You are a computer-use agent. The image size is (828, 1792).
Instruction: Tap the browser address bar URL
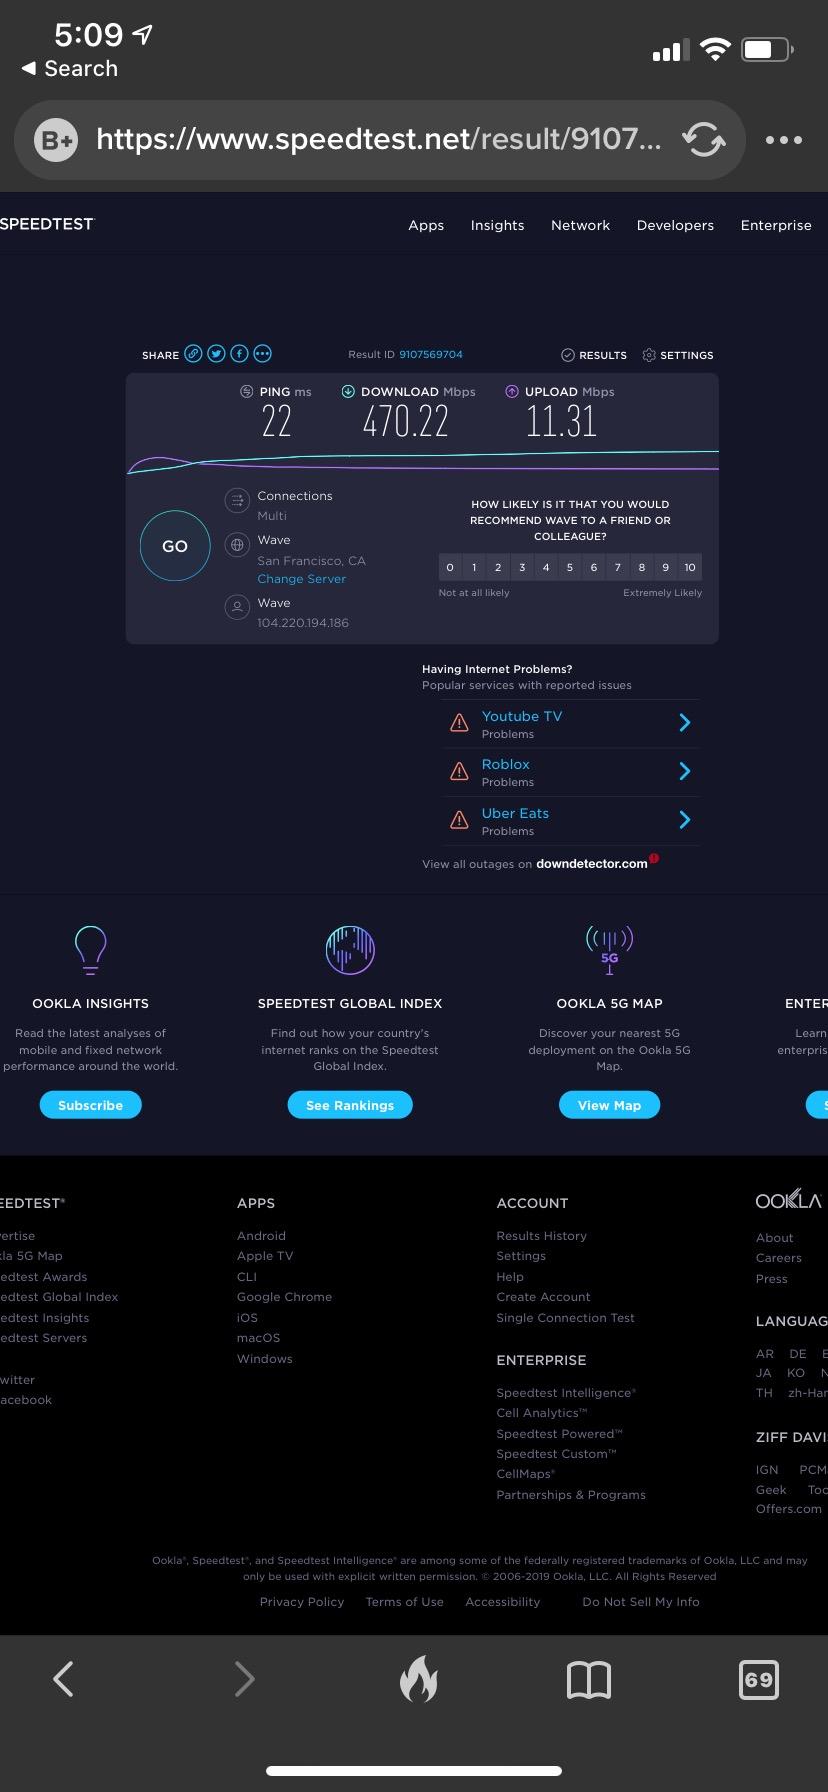[379, 139]
